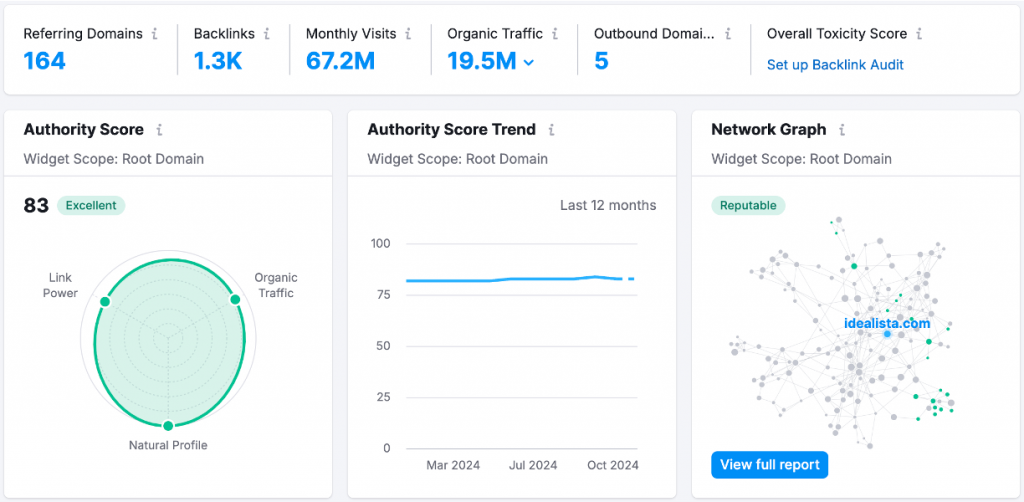Click the Natural Profile point on radar chart
The image size is (1024, 502).
(168, 426)
